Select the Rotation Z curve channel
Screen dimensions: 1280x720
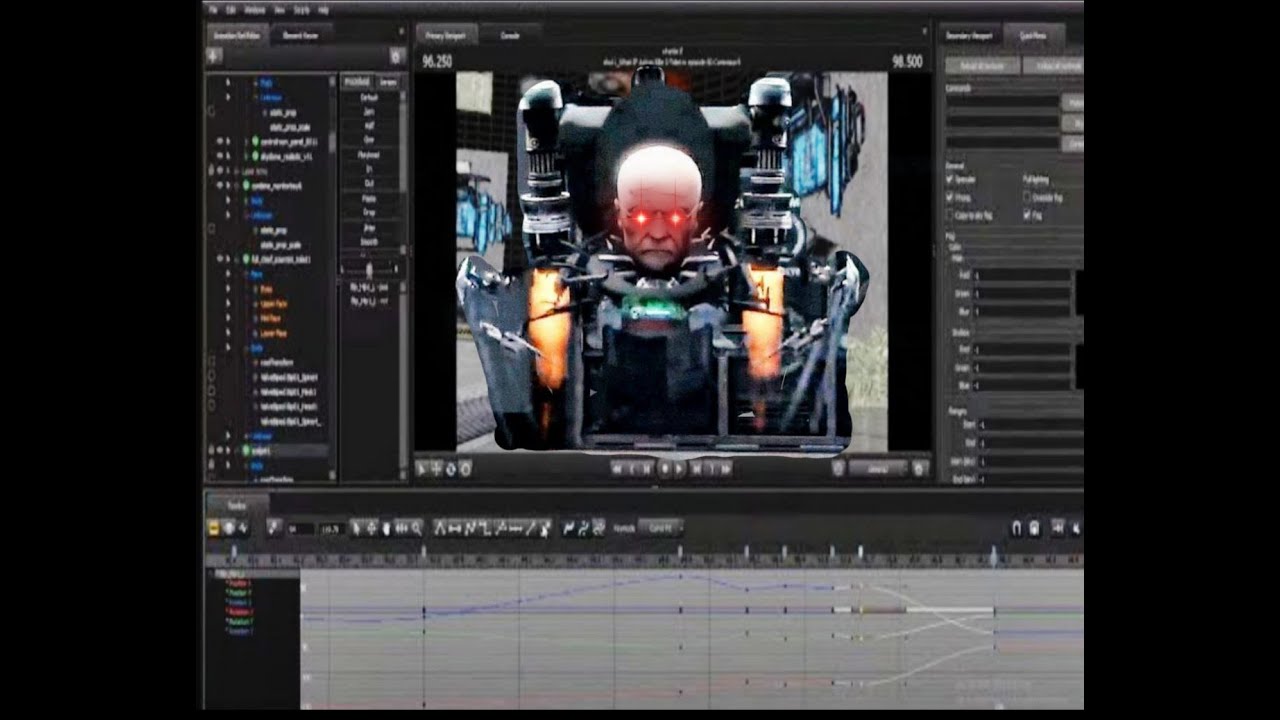tap(239, 631)
